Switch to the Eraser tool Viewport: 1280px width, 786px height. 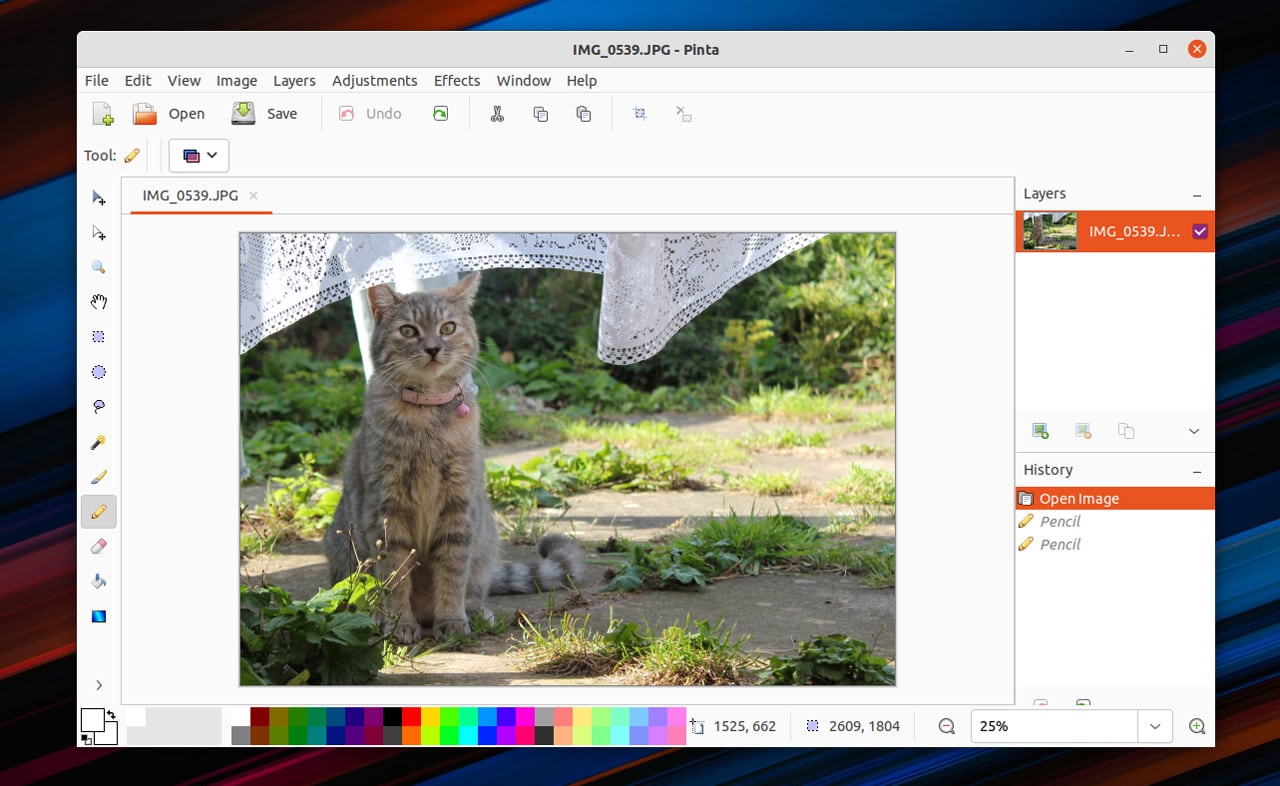tap(98, 546)
